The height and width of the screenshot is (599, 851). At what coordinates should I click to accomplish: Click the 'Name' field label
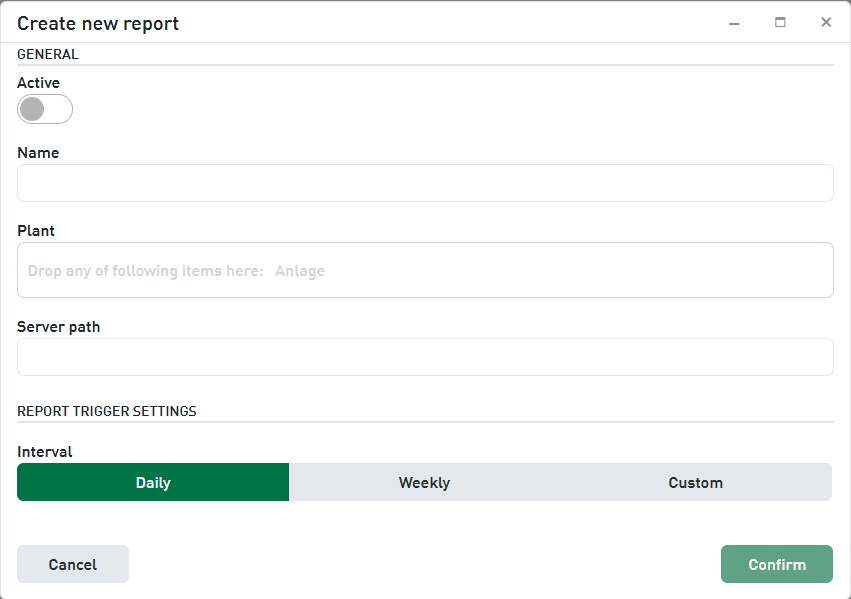coord(38,153)
